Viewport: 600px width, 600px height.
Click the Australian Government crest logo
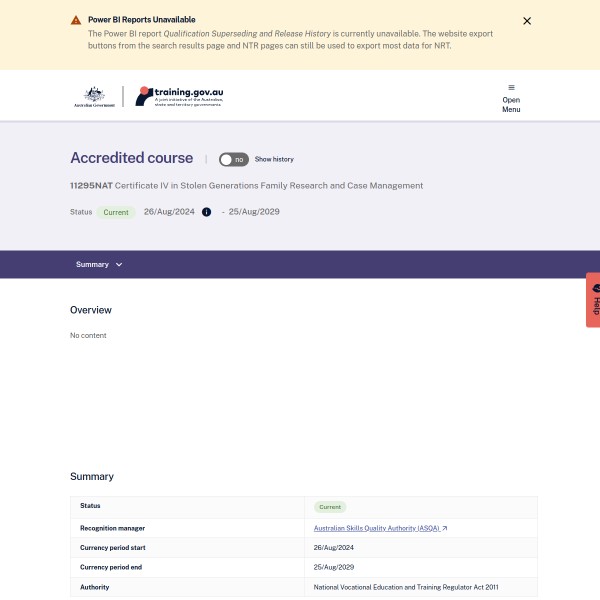(94, 96)
